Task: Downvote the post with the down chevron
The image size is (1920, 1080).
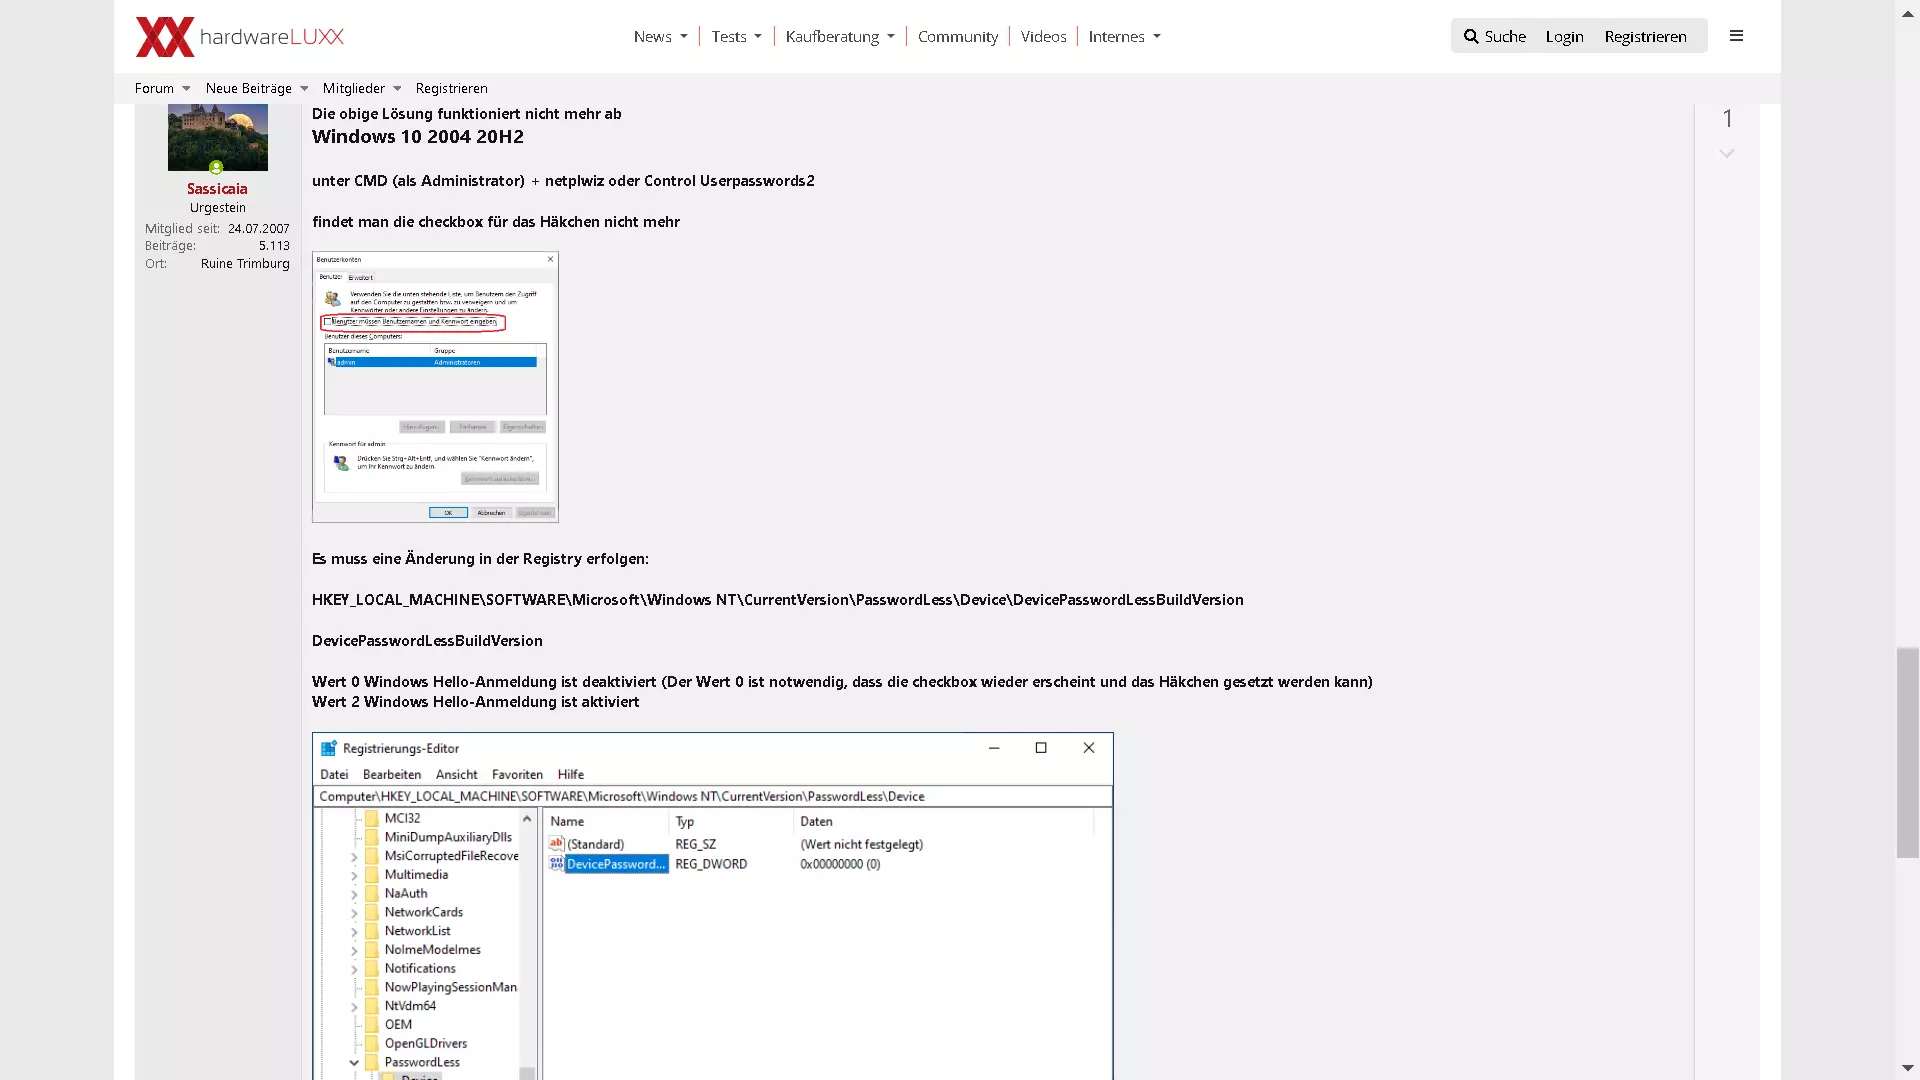Action: pos(1726,154)
